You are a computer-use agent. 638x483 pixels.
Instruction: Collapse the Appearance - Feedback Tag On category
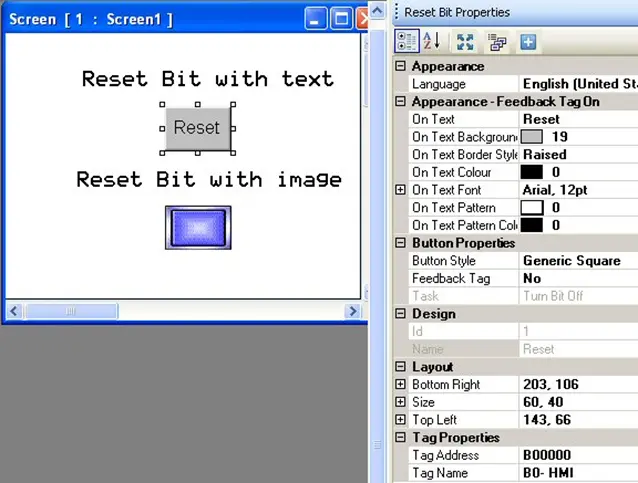pos(400,101)
